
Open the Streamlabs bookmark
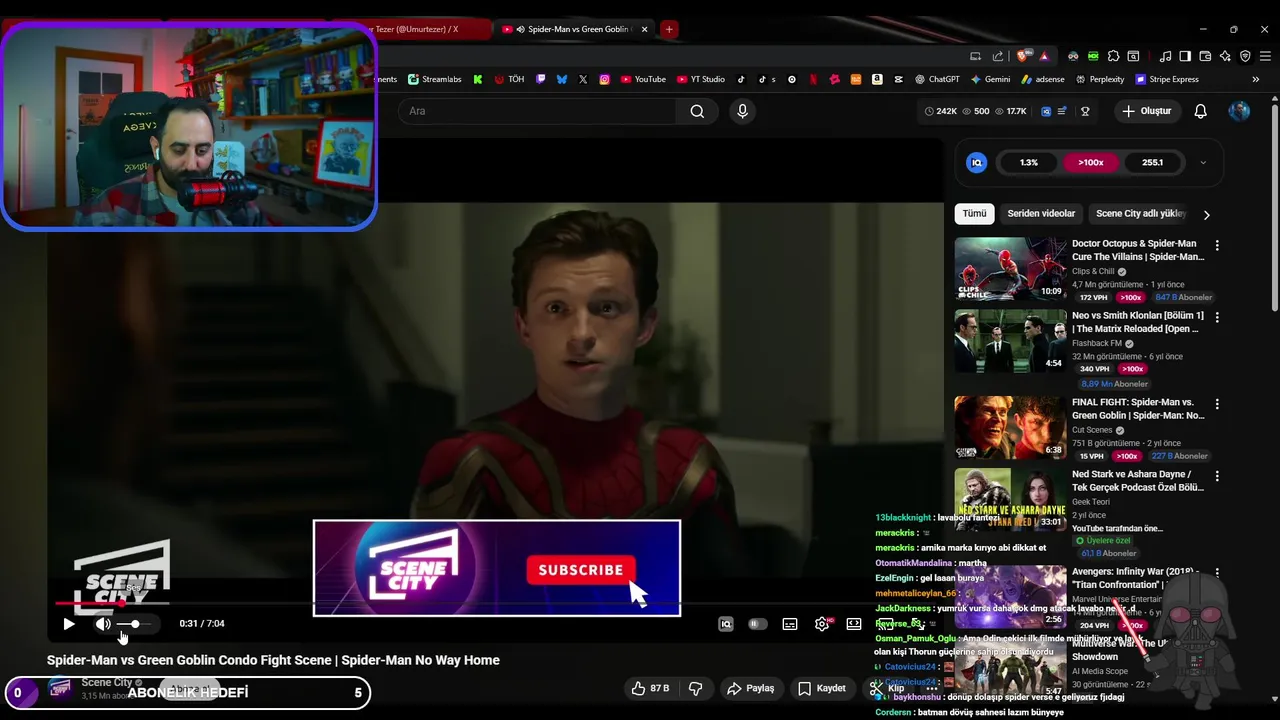coord(435,79)
